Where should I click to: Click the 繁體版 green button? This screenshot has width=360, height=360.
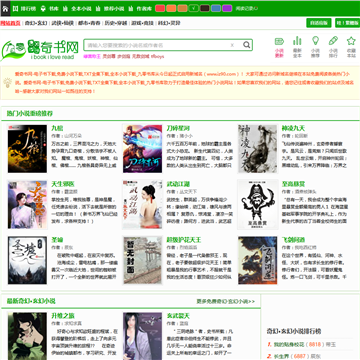click(x=347, y=23)
